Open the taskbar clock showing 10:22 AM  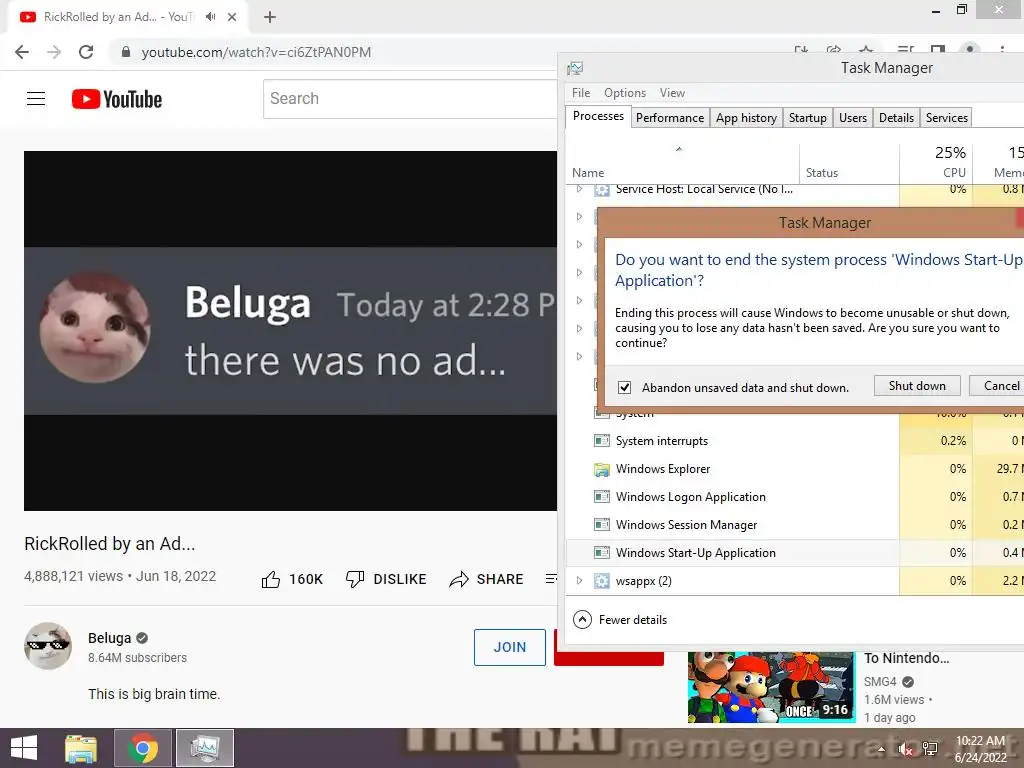(981, 749)
